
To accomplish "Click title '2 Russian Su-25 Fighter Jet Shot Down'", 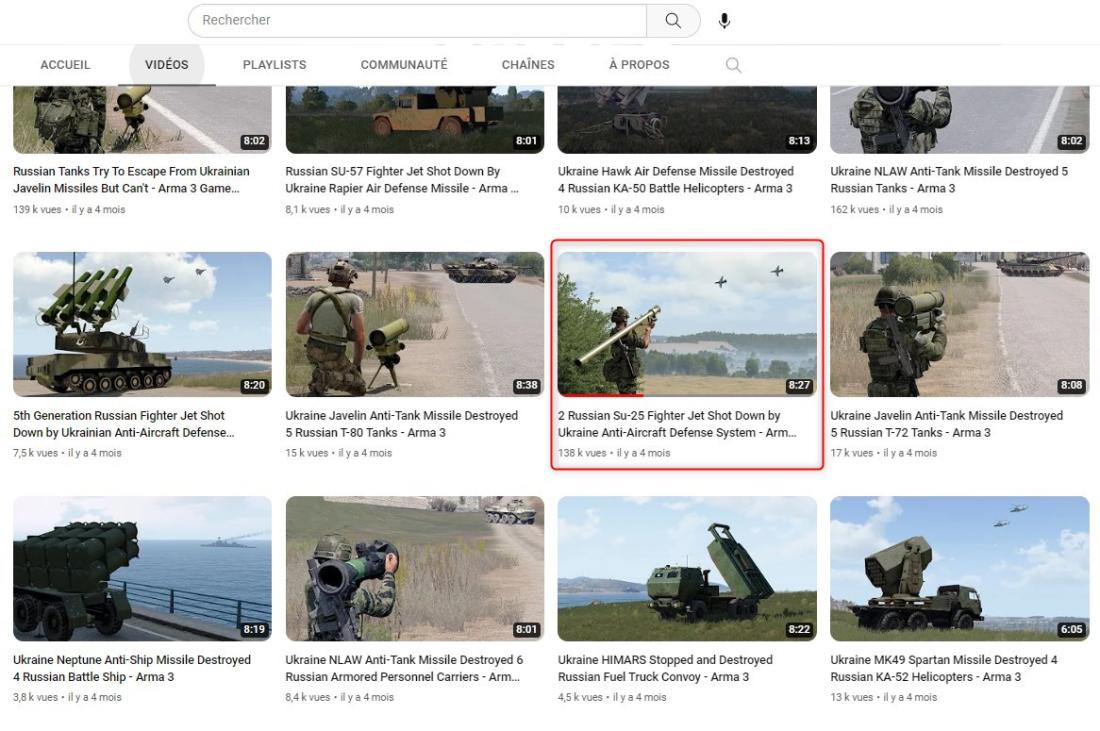I will pos(677,424).
